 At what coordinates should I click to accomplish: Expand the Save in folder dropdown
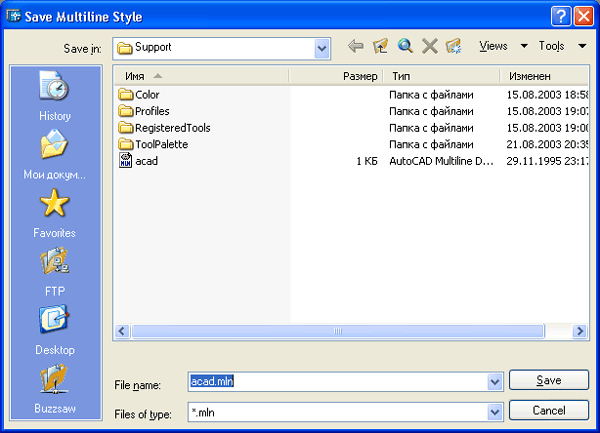pos(321,47)
